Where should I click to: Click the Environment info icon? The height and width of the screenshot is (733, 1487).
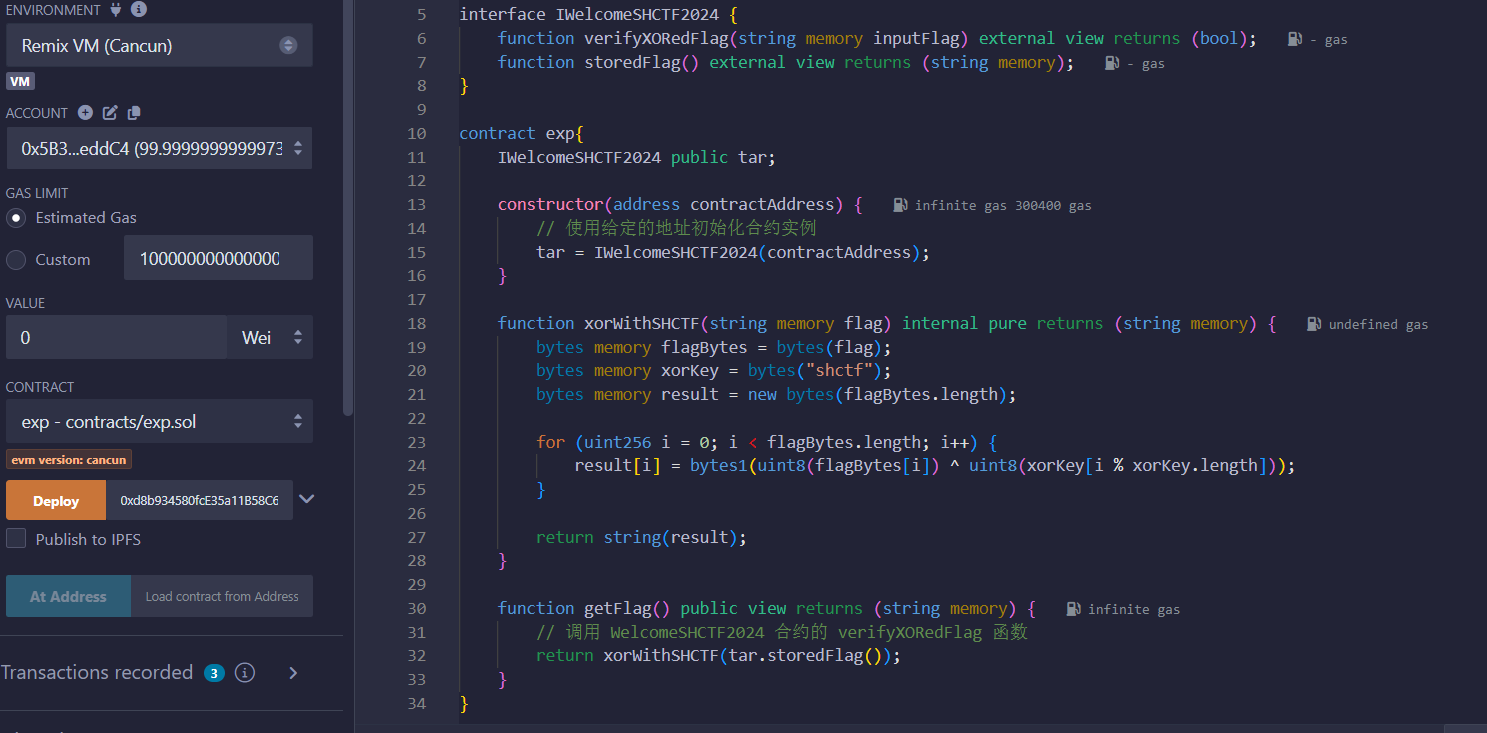point(139,10)
